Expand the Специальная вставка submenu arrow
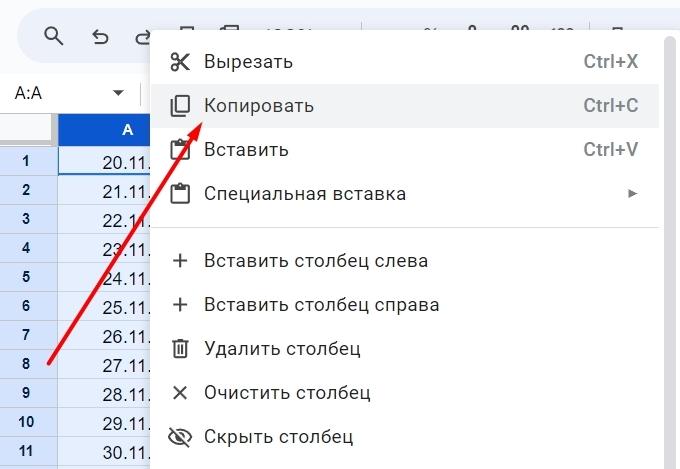Viewport: 680px width, 469px height. (x=632, y=194)
